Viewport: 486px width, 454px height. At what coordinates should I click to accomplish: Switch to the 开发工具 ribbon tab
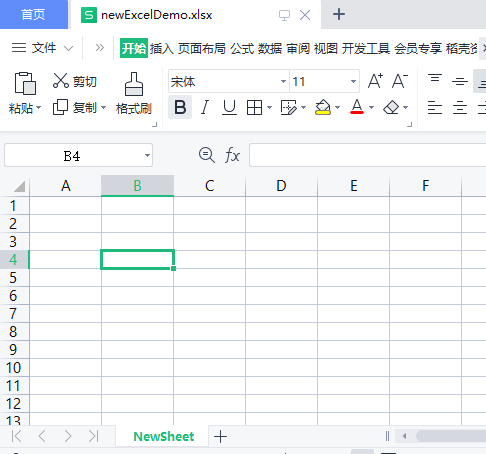pos(366,49)
